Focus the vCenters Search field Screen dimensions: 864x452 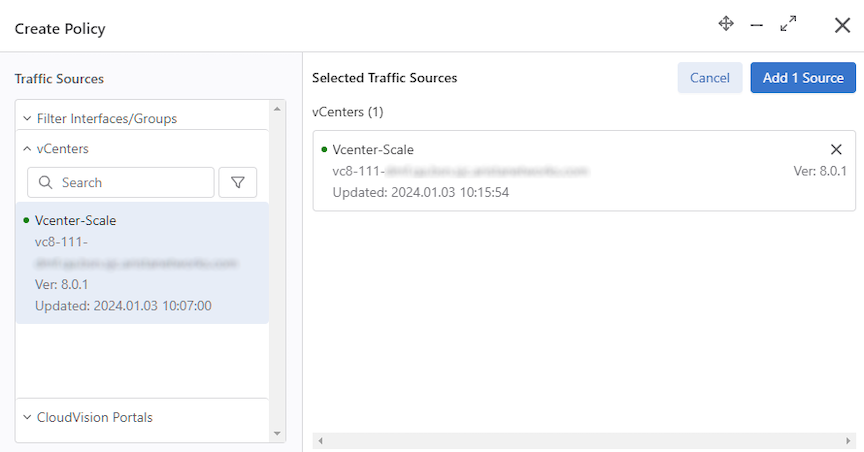121,182
